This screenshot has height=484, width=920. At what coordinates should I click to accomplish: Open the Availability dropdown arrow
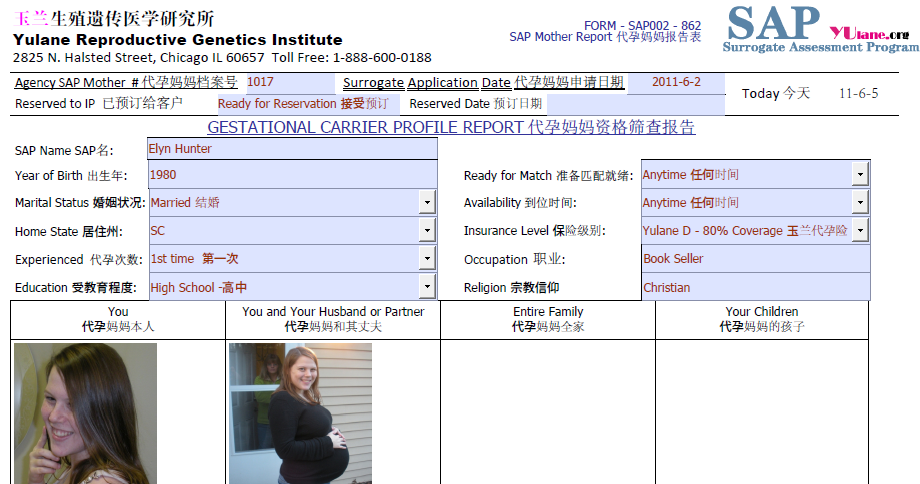(860, 202)
